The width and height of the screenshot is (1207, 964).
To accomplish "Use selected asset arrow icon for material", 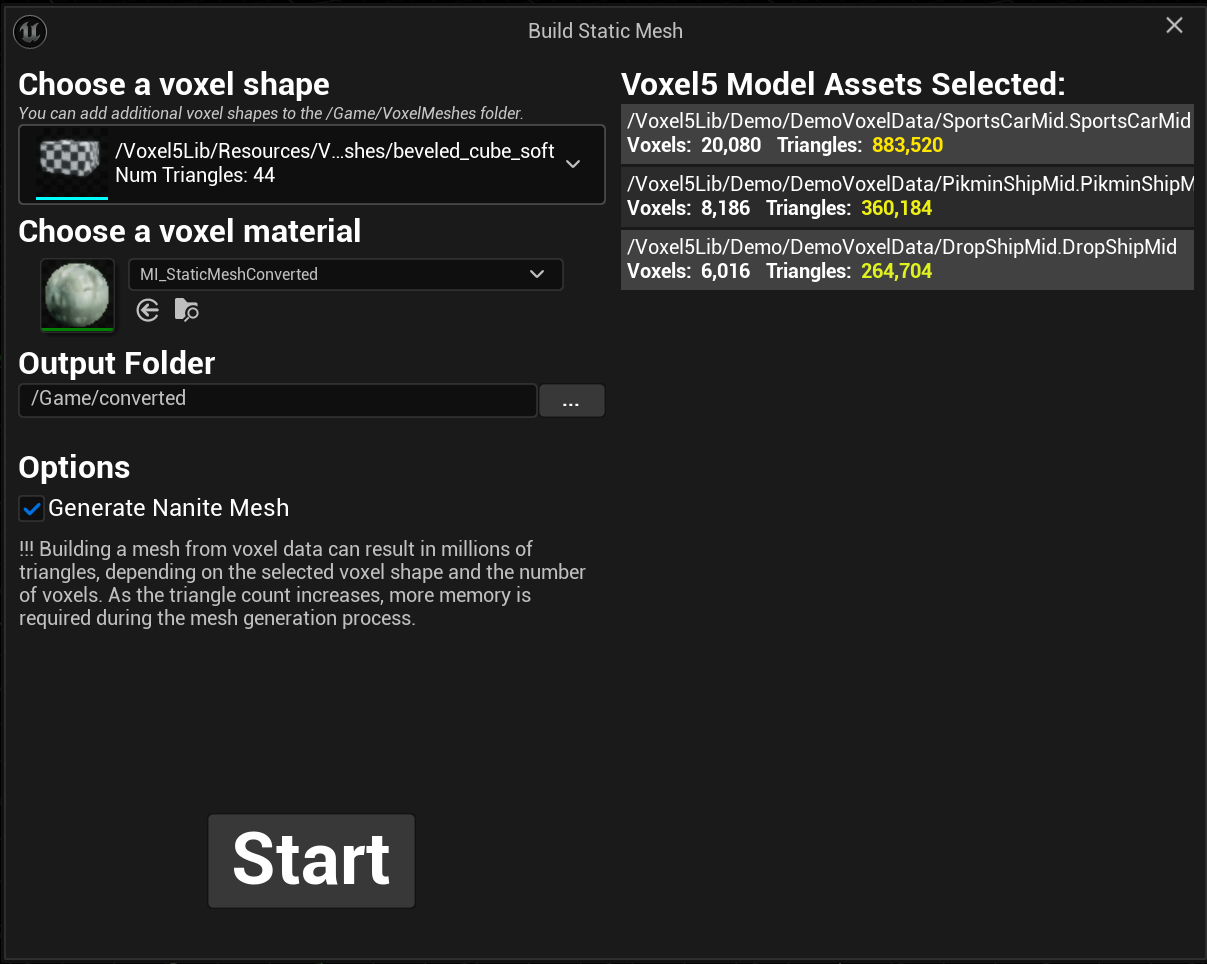I will click(148, 311).
